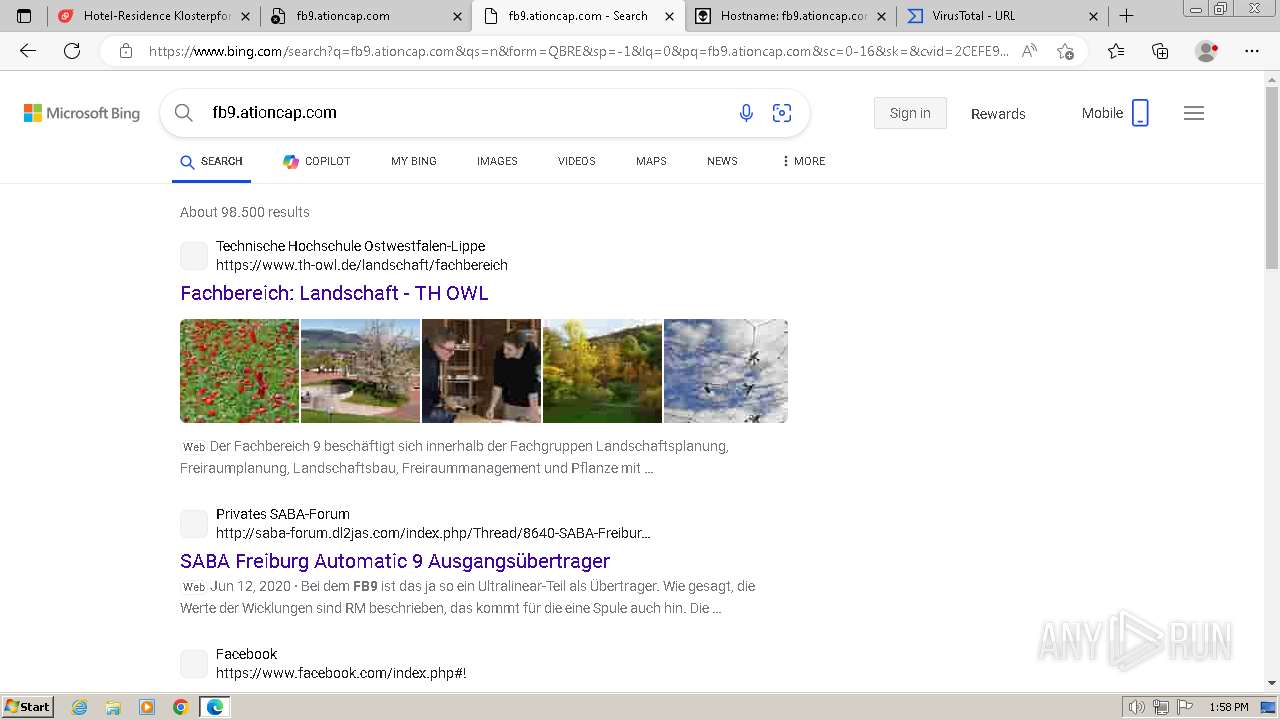Add this page to favorites

[1065, 51]
